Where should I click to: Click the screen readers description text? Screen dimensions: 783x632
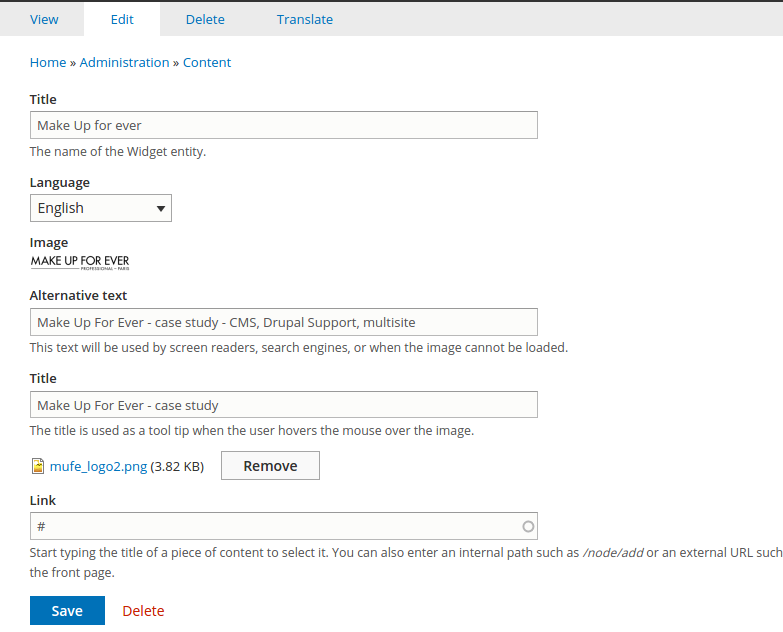[x=299, y=347]
